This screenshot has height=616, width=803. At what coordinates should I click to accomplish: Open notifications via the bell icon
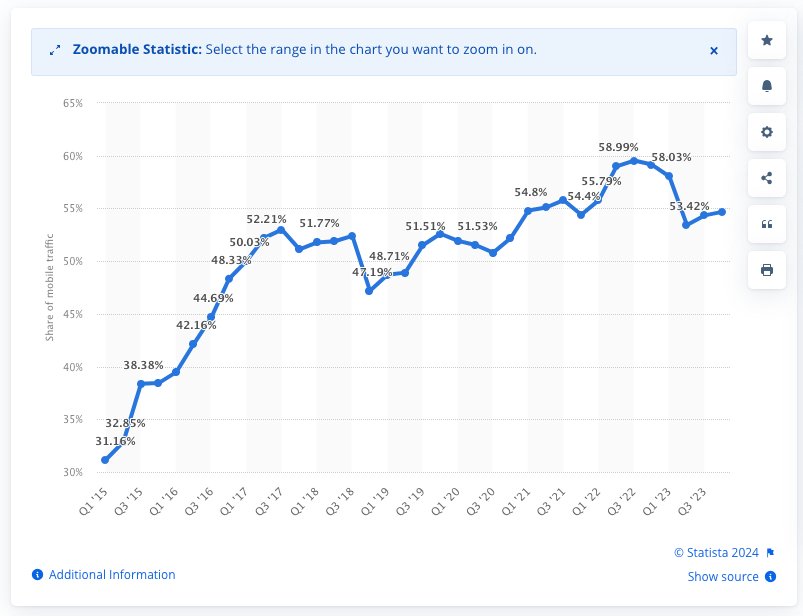click(766, 86)
